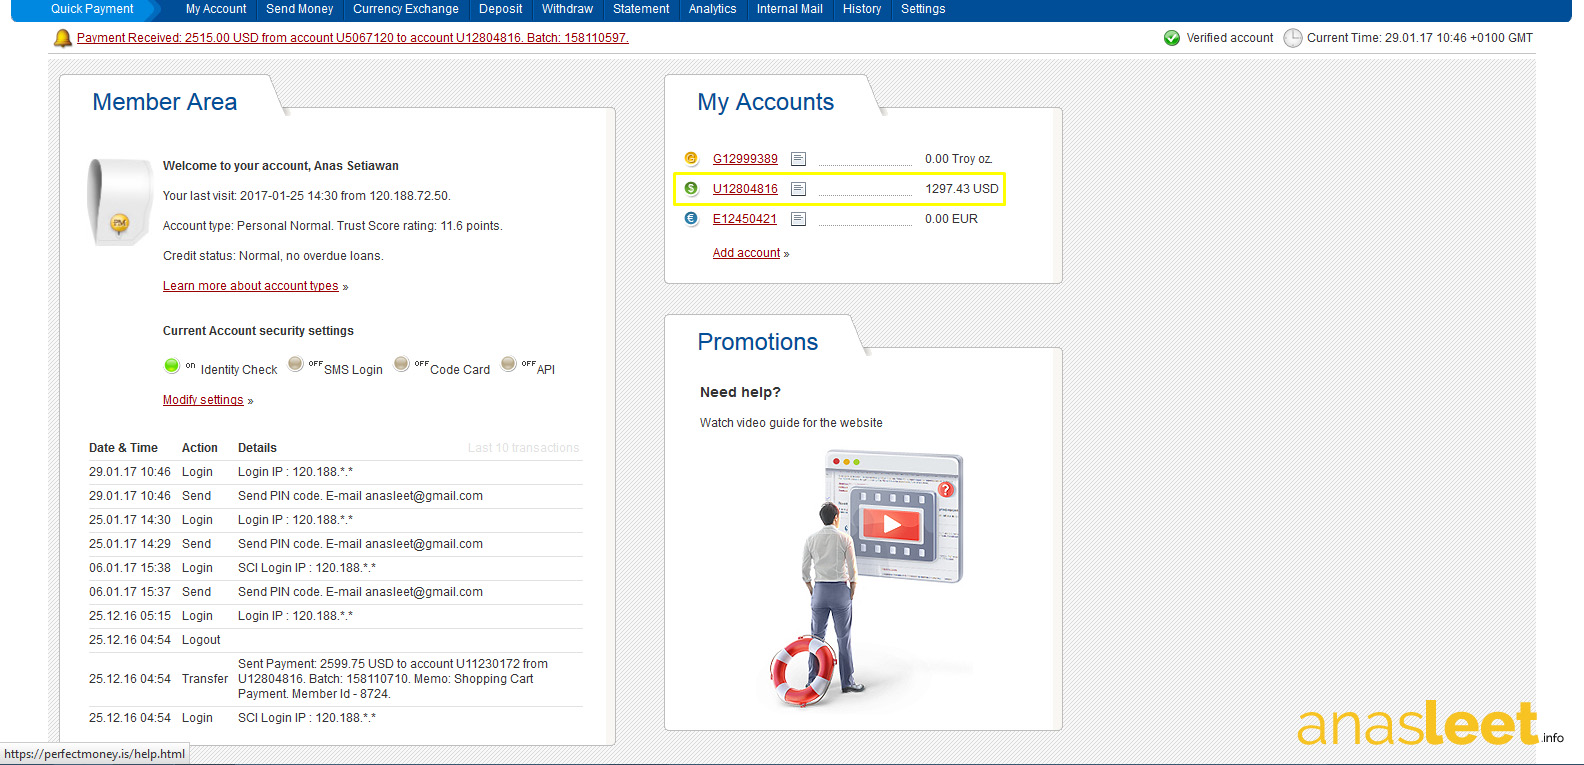This screenshot has height=765, width=1584.
Task: Toggle the Code Card security indicator
Action: pyautogui.click(x=401, y=364)
